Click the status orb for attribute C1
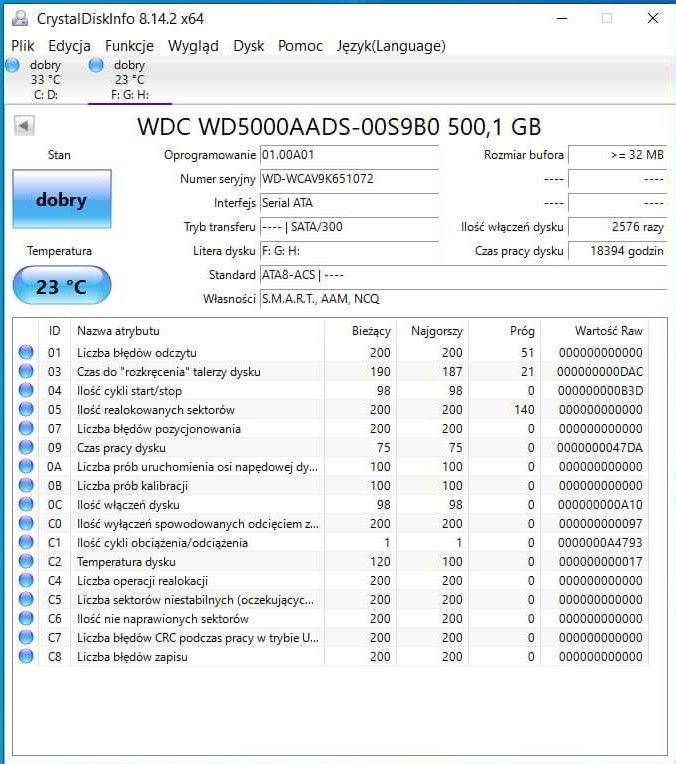This screenshot has width=676, height=764. point(26,542)
